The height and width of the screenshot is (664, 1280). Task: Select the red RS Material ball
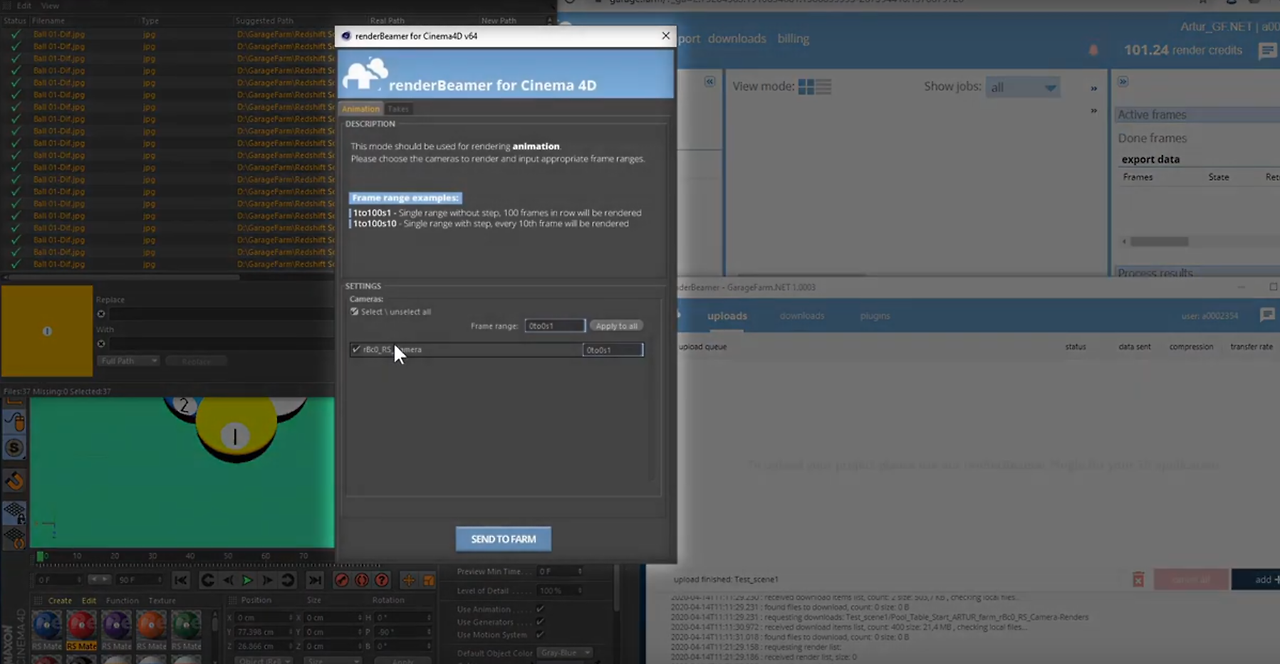point(81,626)
